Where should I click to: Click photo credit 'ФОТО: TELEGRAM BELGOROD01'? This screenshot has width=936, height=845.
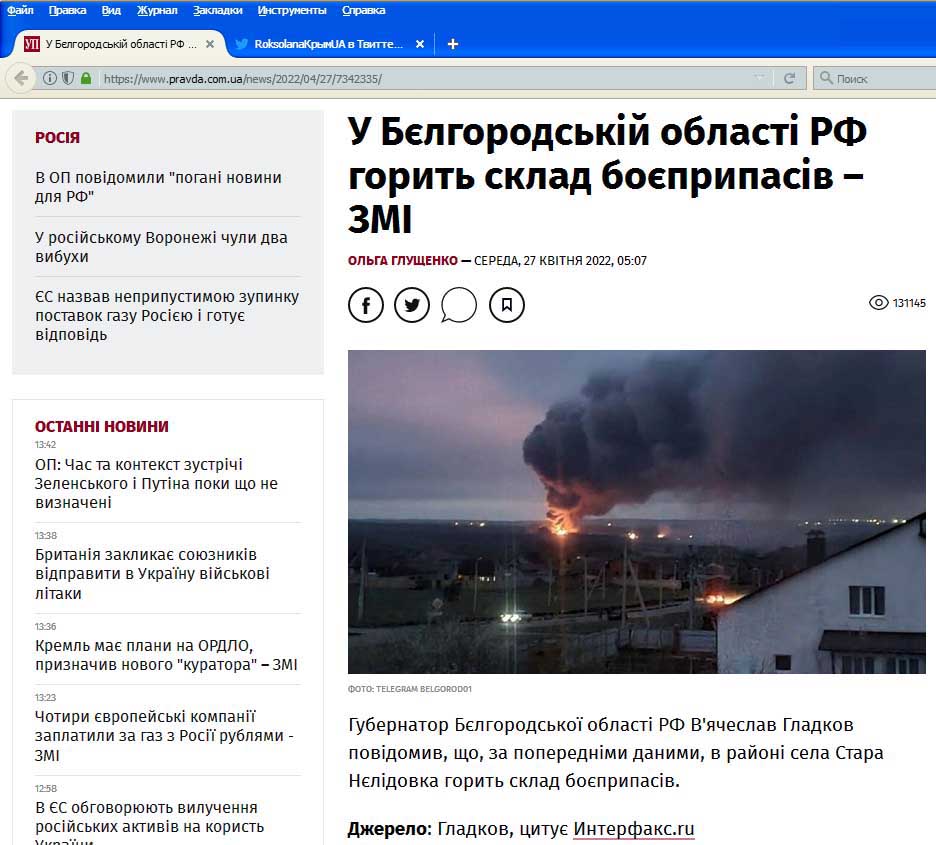point(410,689)
